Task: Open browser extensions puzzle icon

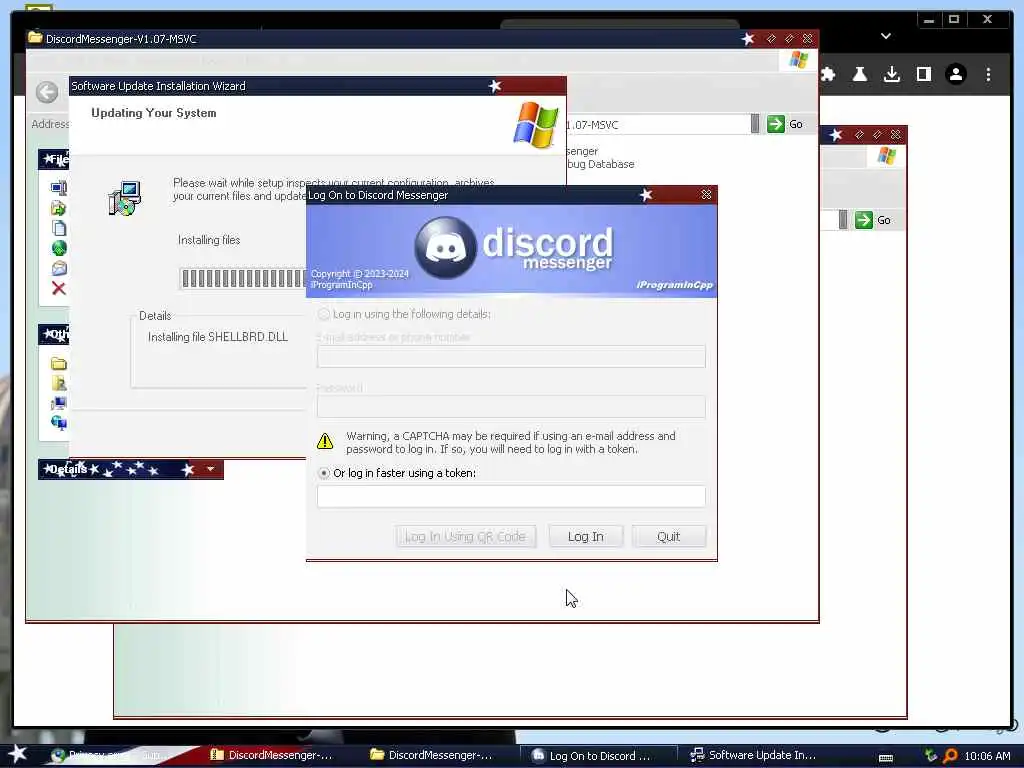Action: (828, 74)
